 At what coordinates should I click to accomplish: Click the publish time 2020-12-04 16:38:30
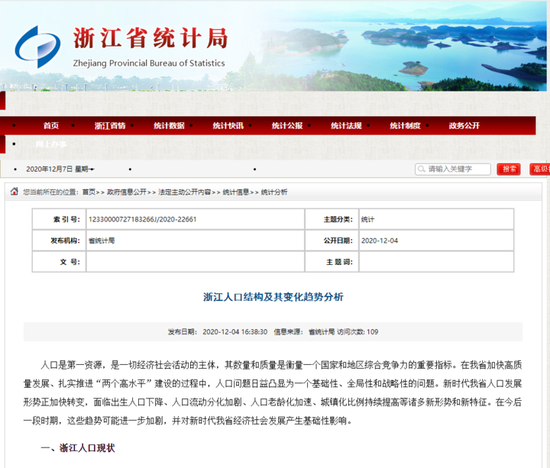pyautogui.click(x=235, y=332)
